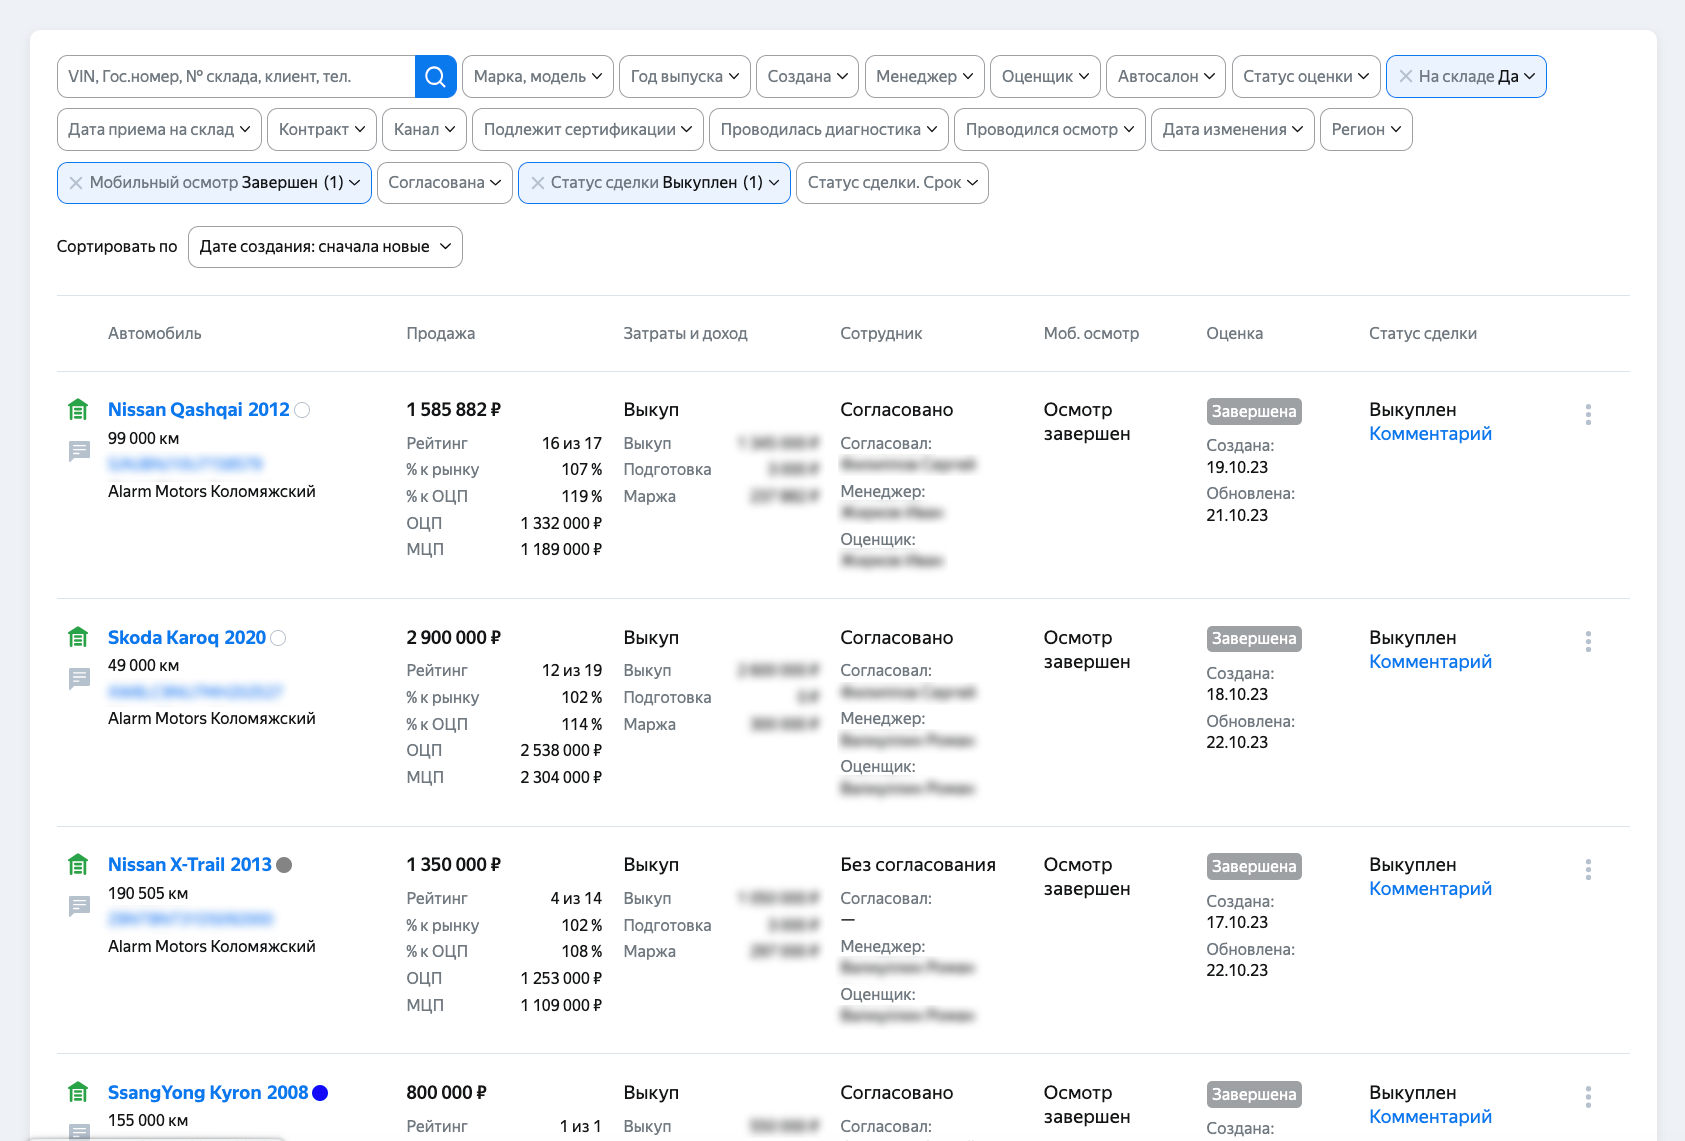This screenshot has height=1141, width=1685.
Task: Click the white color dot next to Skoda Karoq 2020
Action: (278, 638)
